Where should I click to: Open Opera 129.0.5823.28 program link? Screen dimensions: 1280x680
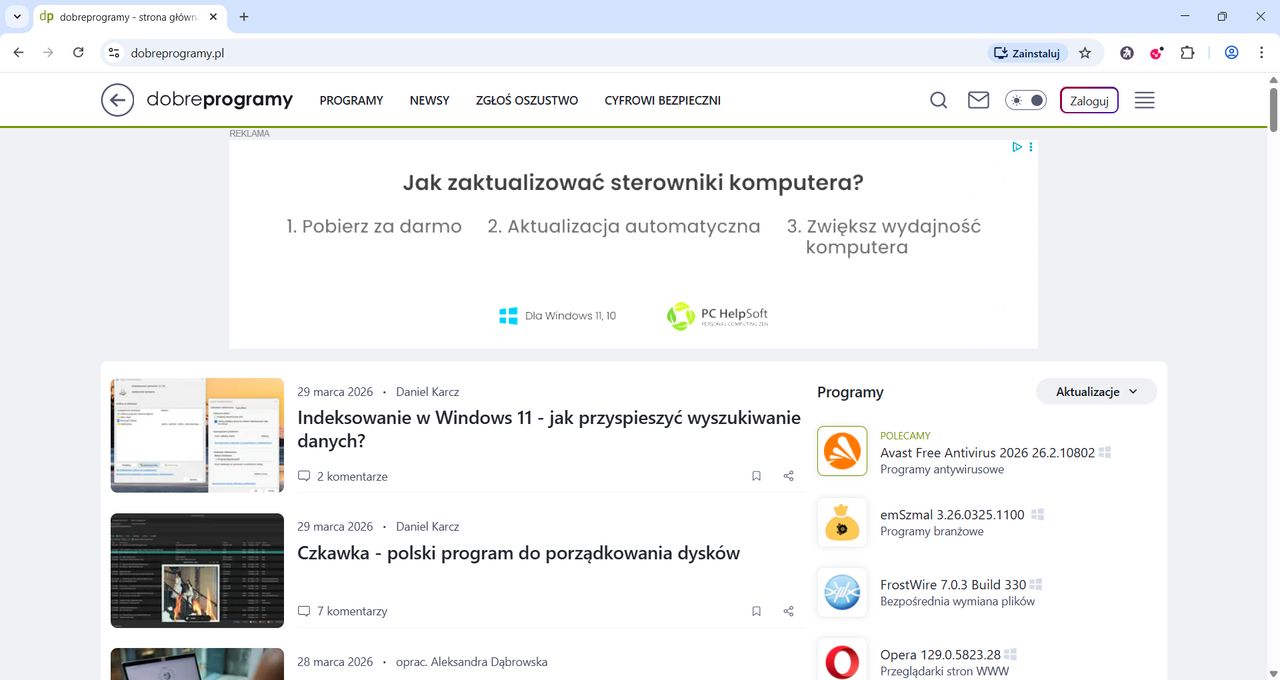(940, 655)
